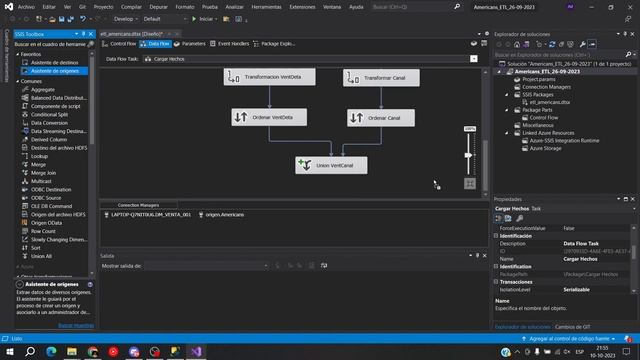Image resolution: width=640 pixels, height=360 pixels.
Task: Collapse the Linked Azure Resources folder
Action: [507, 133]
